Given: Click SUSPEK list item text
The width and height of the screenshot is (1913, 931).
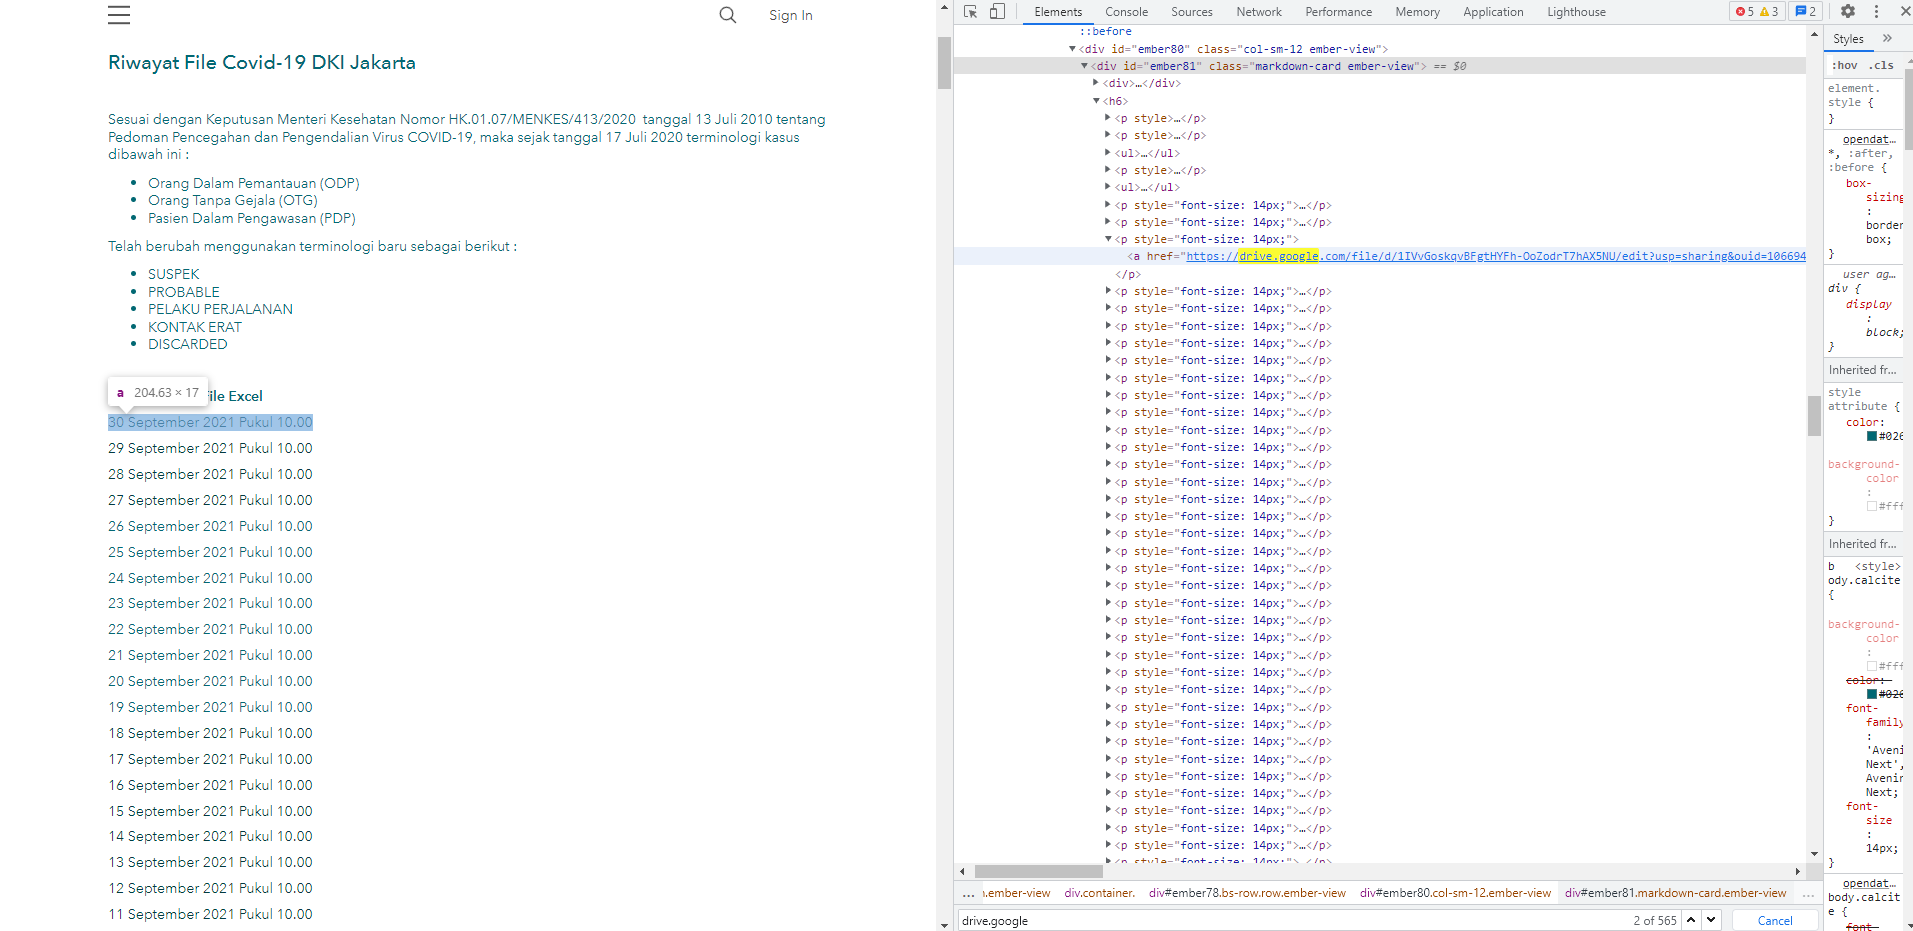Looking at the screenshot, I should pos(174,274).
